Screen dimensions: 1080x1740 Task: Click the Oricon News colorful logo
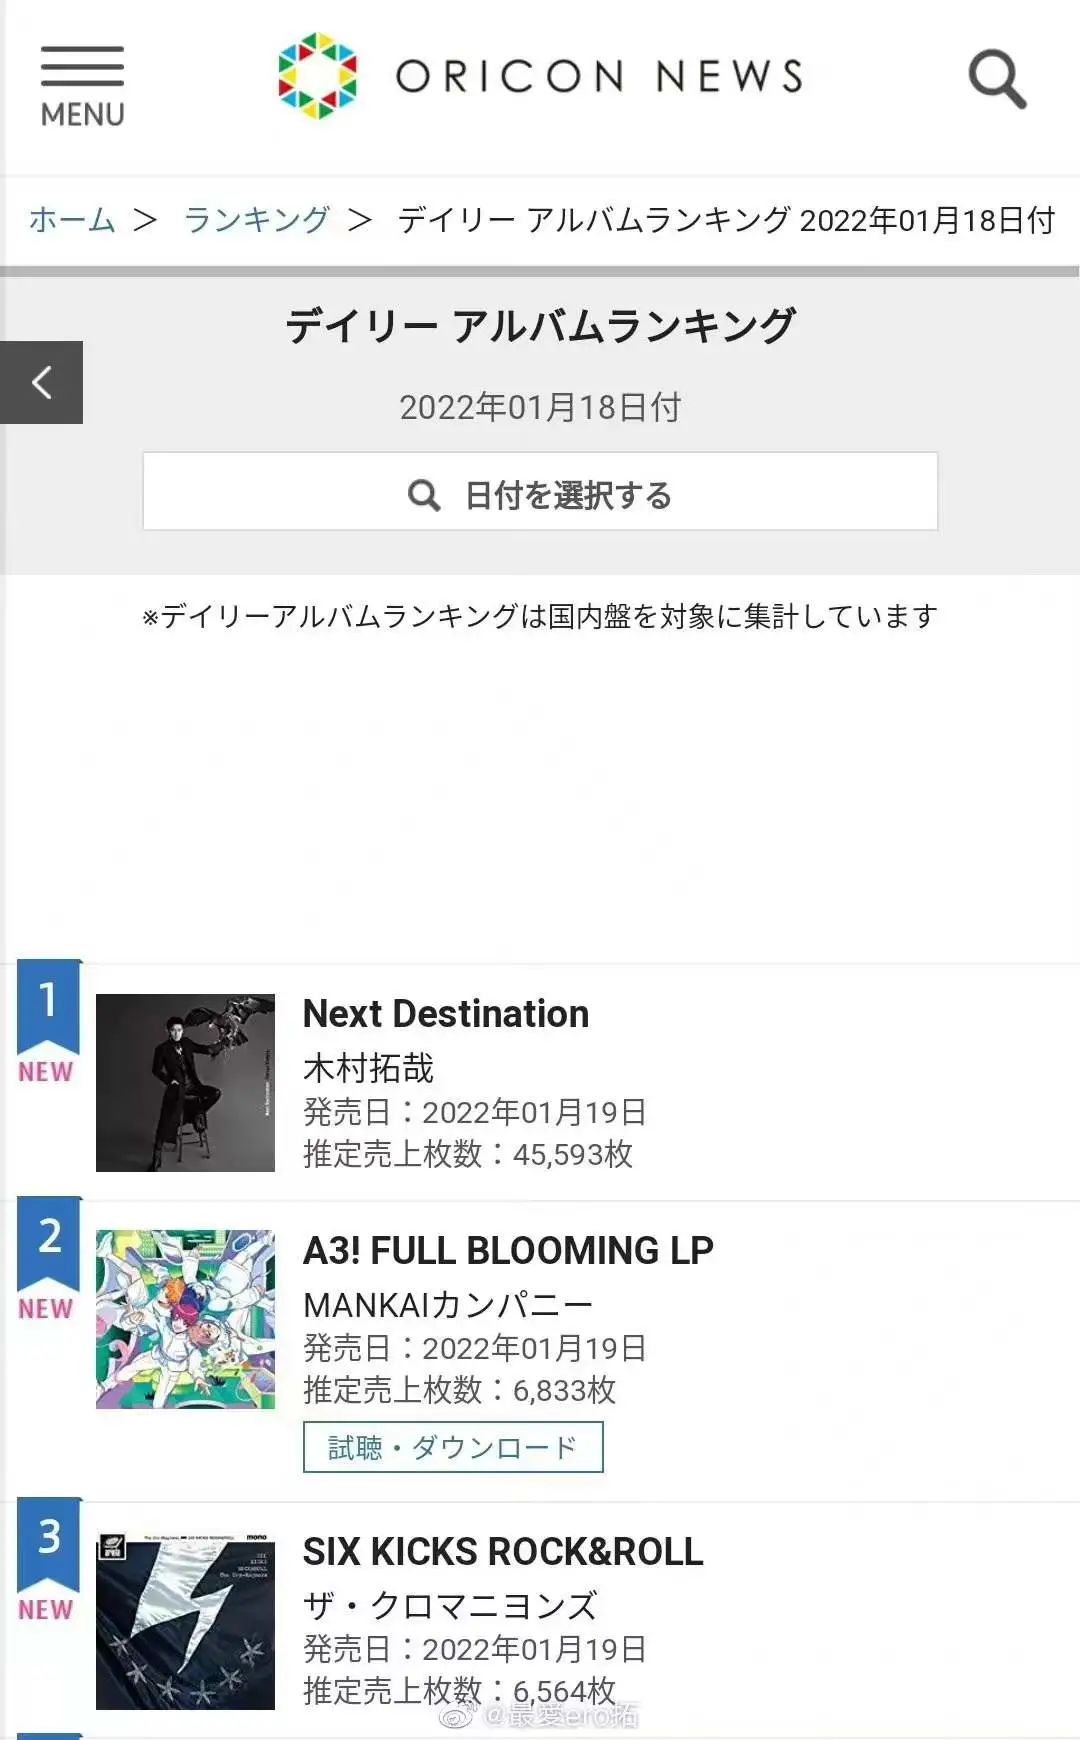click(x=317, y=76)
